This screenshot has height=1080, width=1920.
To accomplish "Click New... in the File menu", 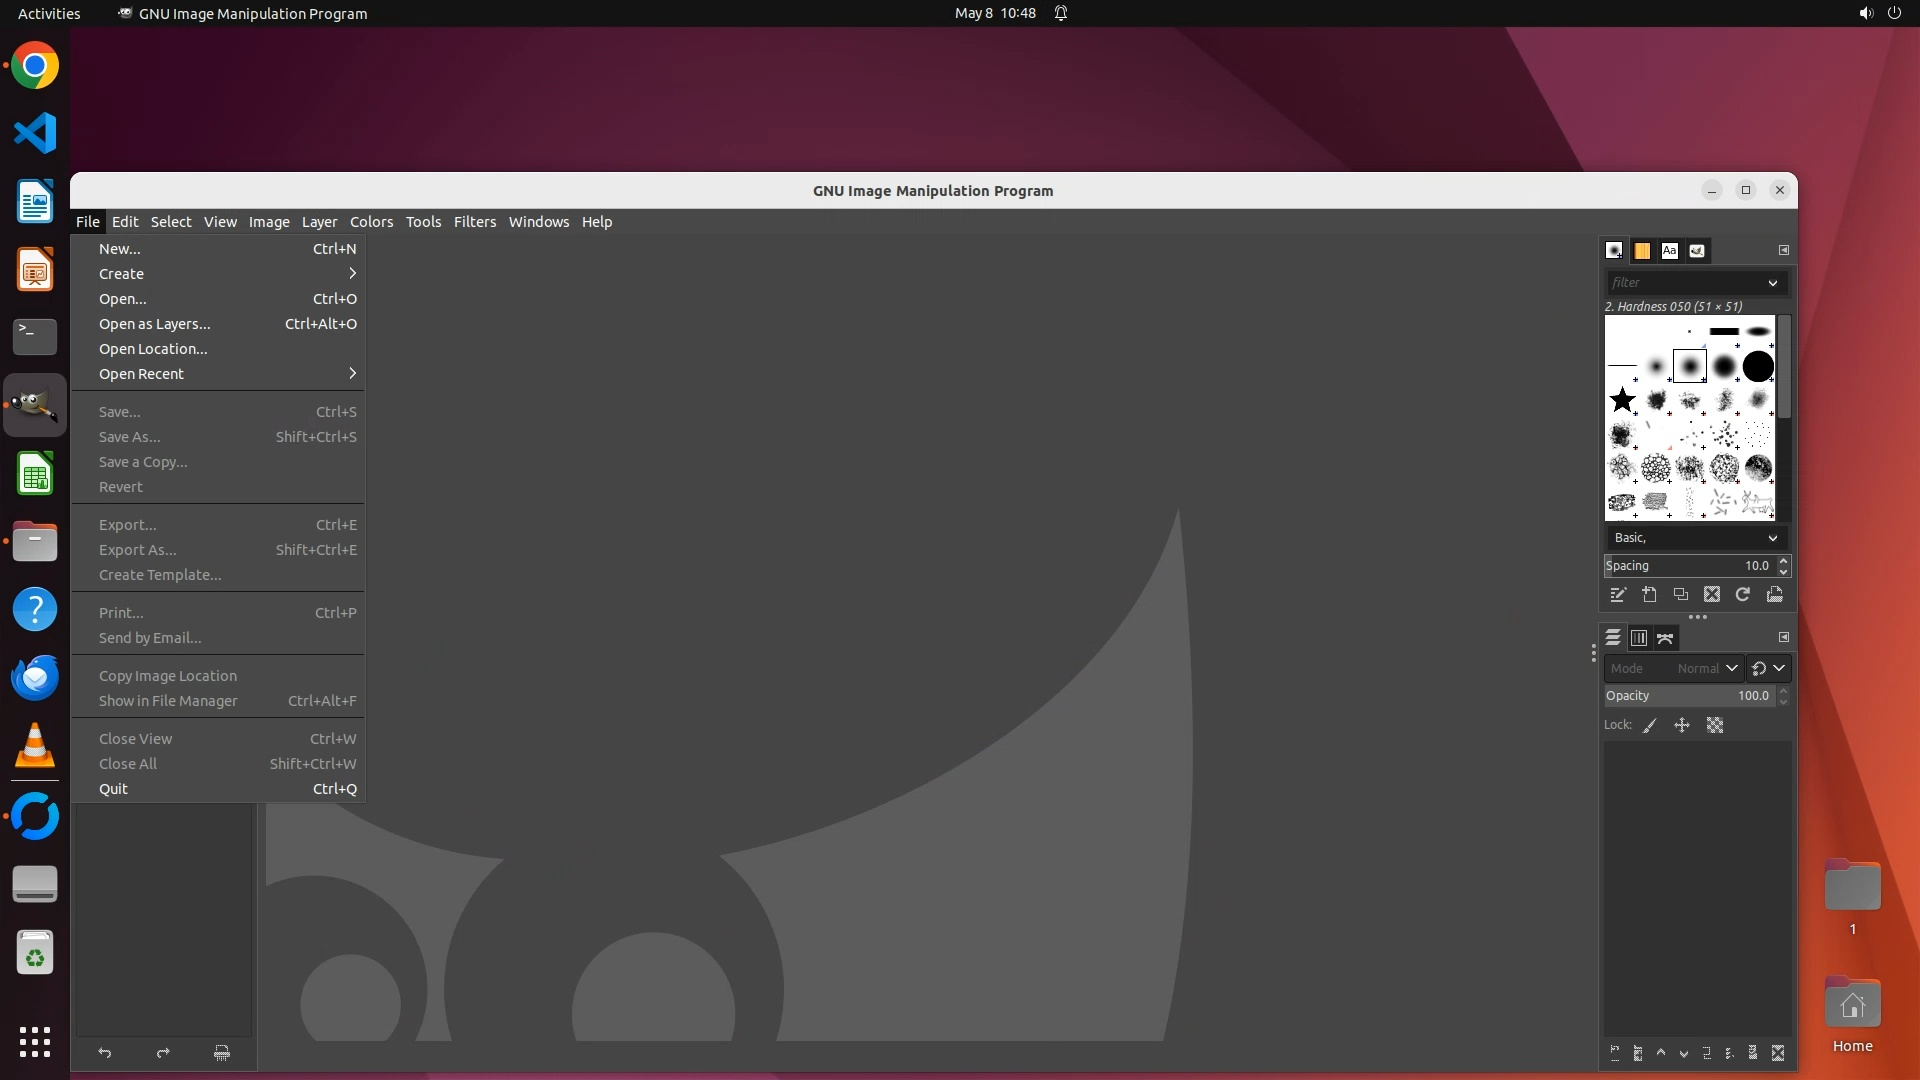I will pos(119,249).
